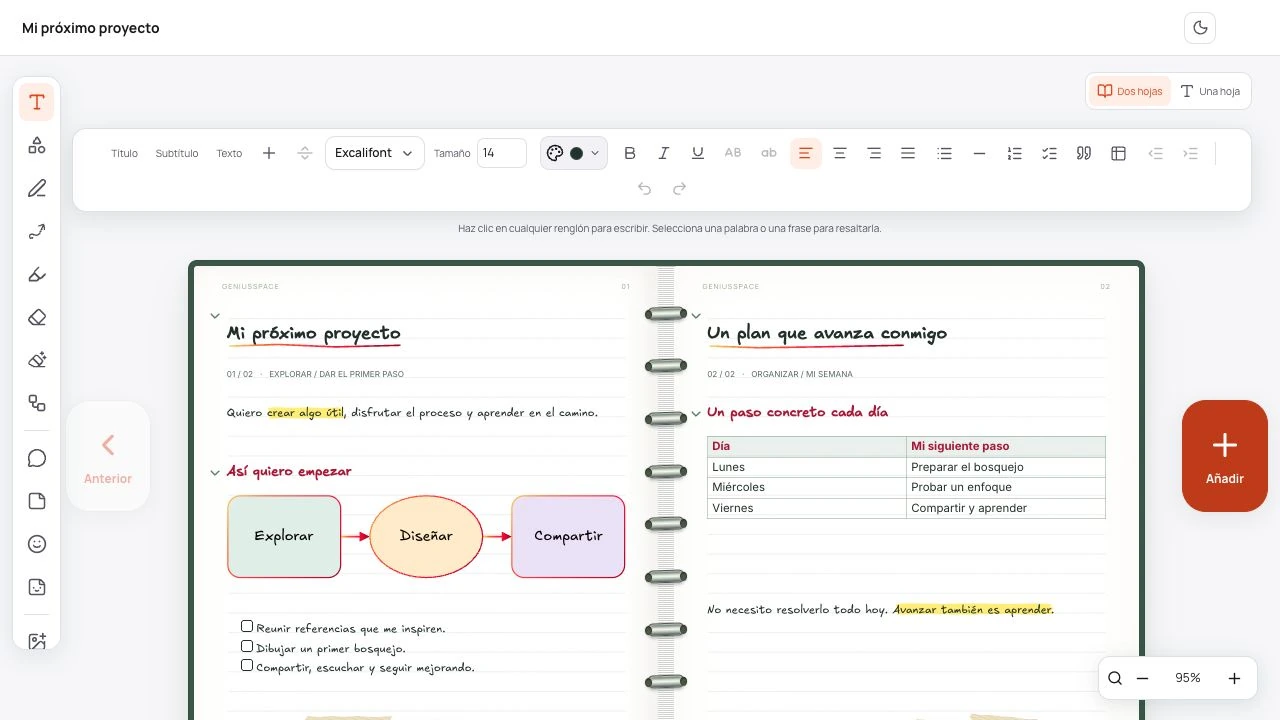1280x720 pixels.
Task: Open the text color picker dropdown
Action: tap(574, 153)
